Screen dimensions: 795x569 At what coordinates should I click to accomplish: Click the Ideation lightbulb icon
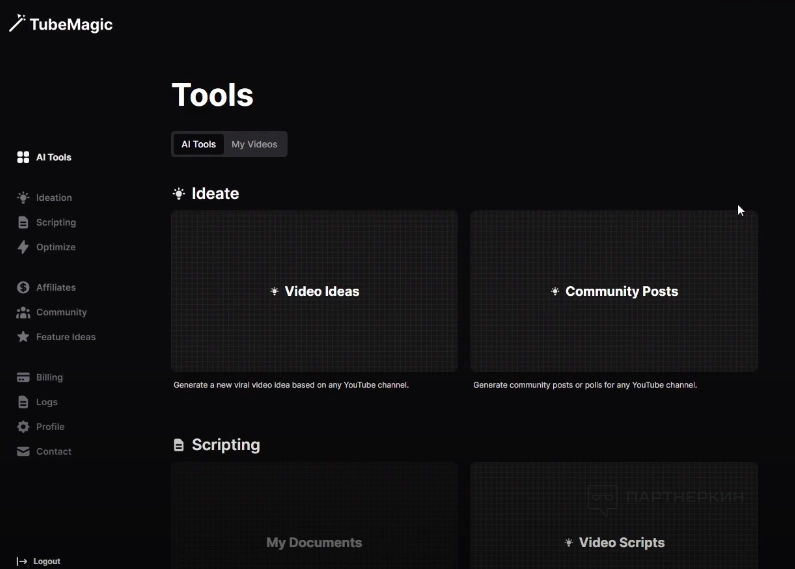(x=23, y=198)
